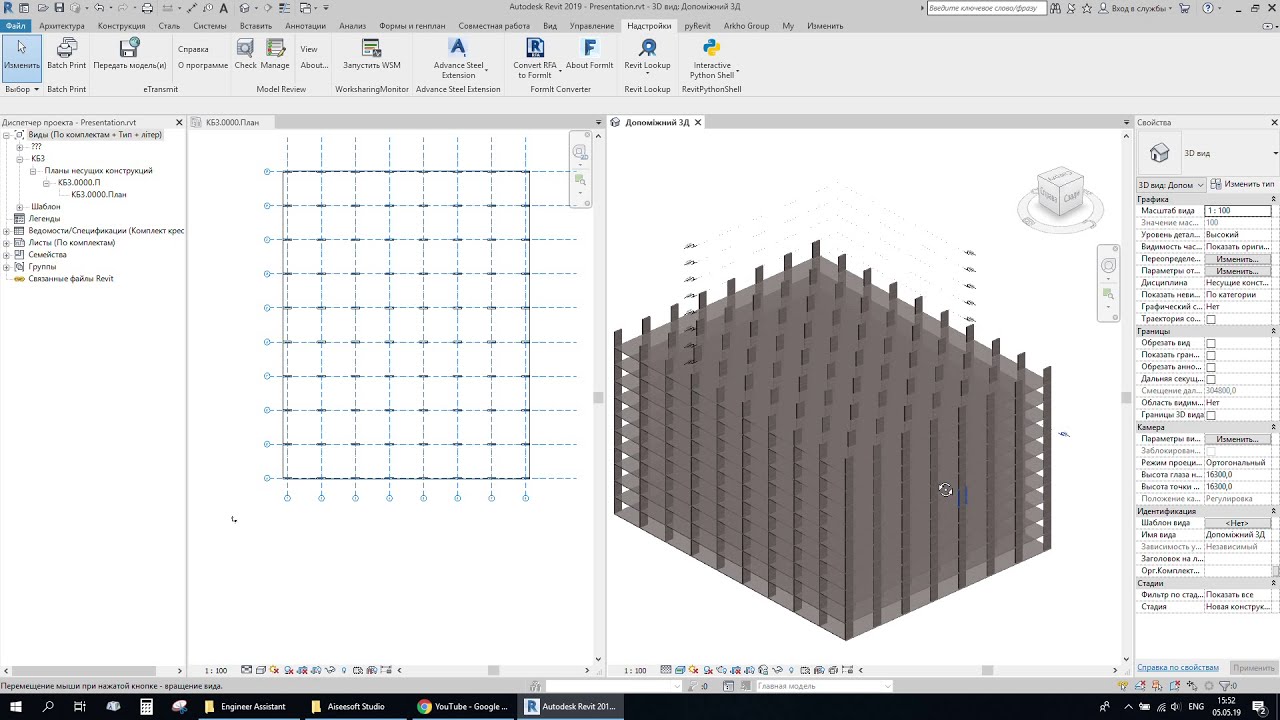Open notification center on taskbar
Screen dimensions: 1280x720
[1260, 706]
